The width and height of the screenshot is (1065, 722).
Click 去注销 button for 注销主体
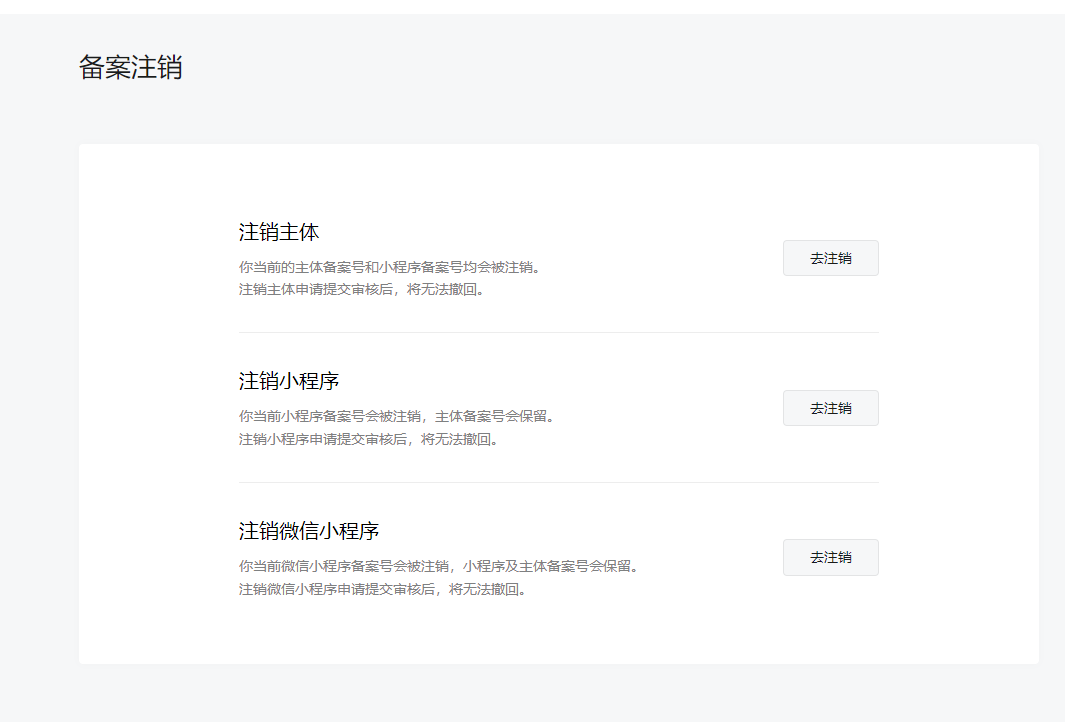pos(830,258)
